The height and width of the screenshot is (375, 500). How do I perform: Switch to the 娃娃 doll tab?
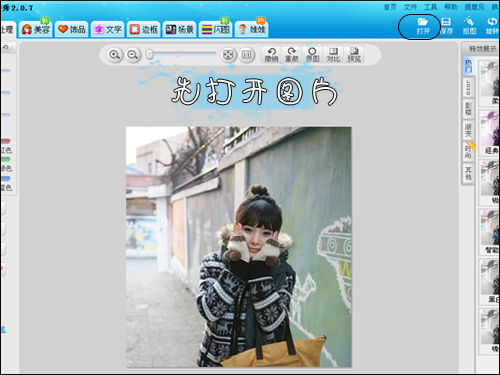click(x=252, y=29)
